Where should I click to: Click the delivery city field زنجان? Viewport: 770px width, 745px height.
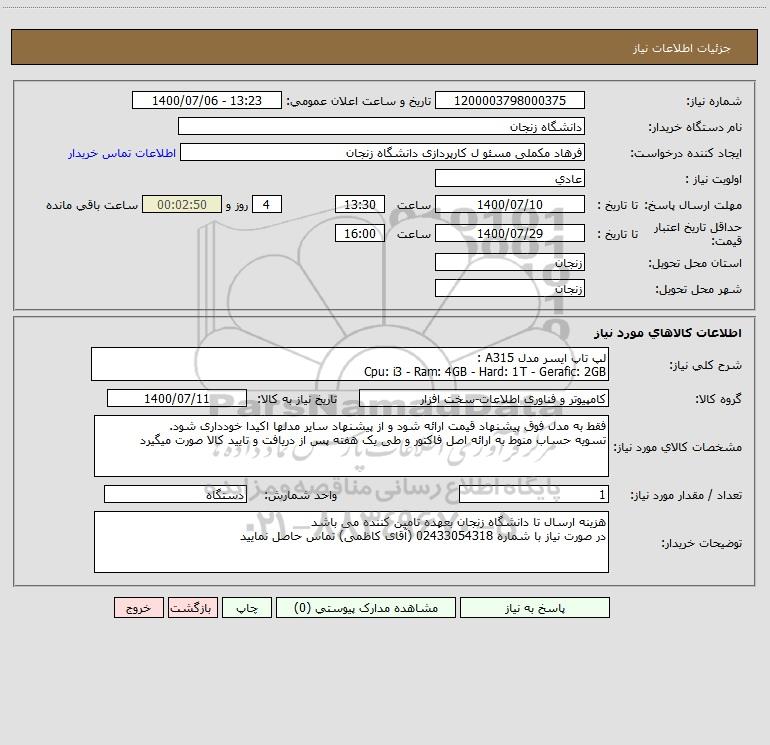510,288
